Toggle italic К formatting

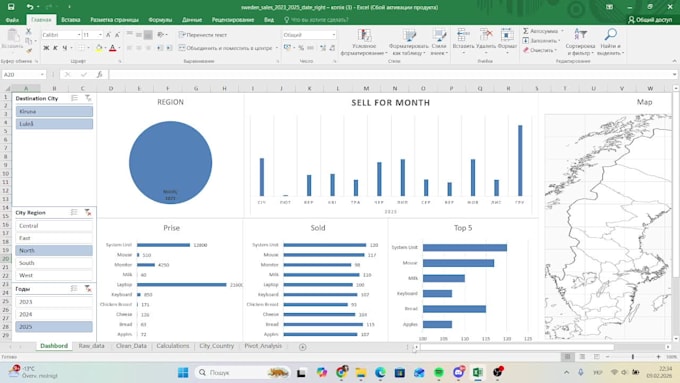click(x=56, y=48)
